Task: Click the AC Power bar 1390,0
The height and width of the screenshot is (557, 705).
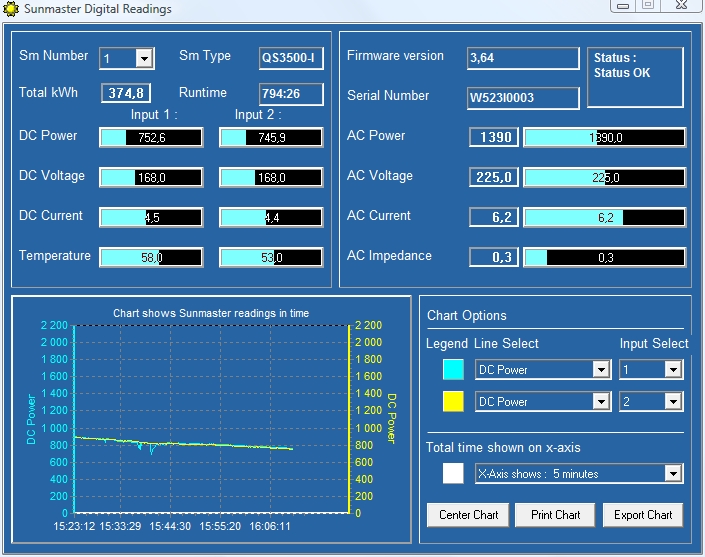Action: (x=605, y=138)
